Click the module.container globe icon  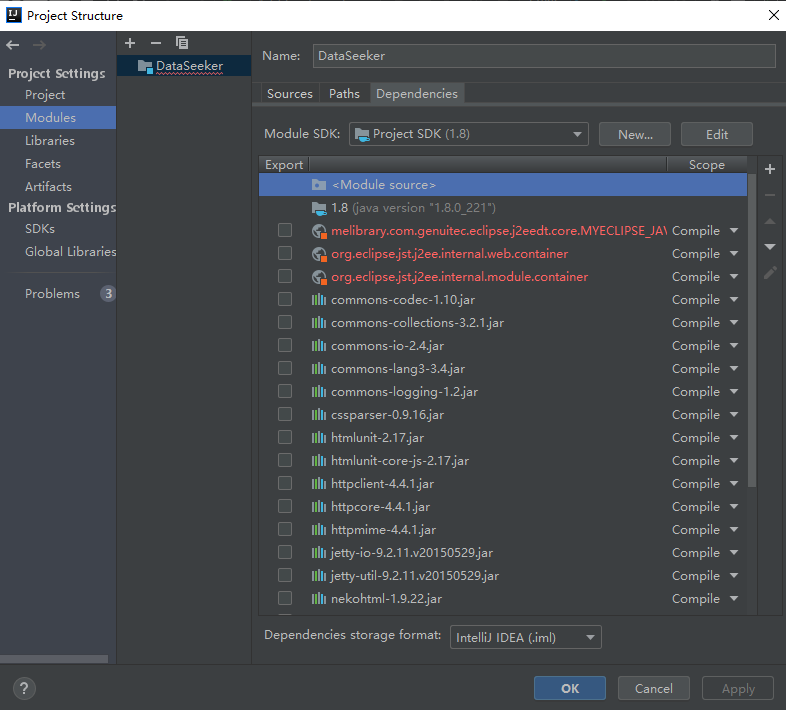coord(319,277)
